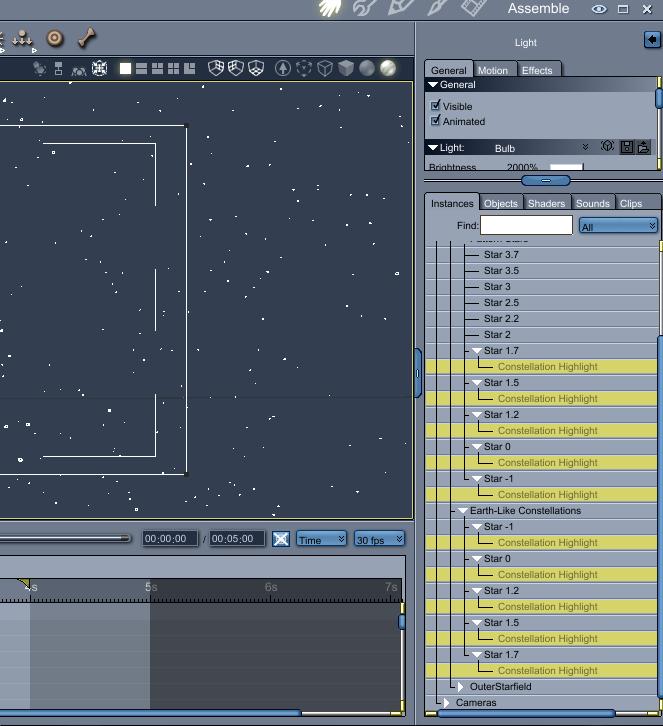Open the Bulb light type dropdown
The width and height of the screenshot is (663, 726).
pos(541,148)
